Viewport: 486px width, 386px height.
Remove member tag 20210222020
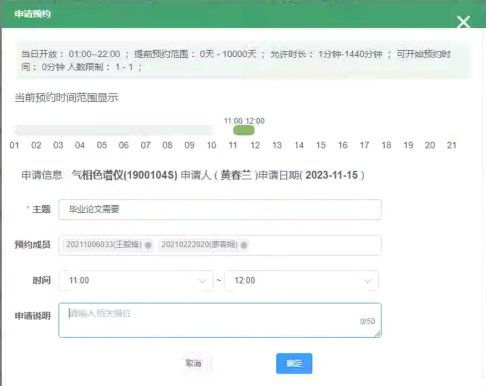[244, 245]
